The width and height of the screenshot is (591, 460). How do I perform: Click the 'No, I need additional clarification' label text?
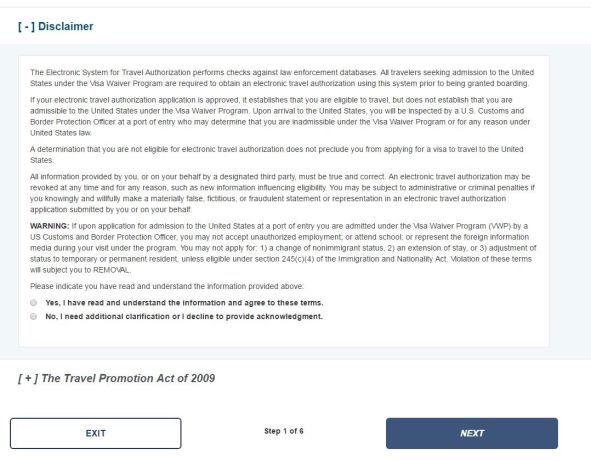[184, 316]
